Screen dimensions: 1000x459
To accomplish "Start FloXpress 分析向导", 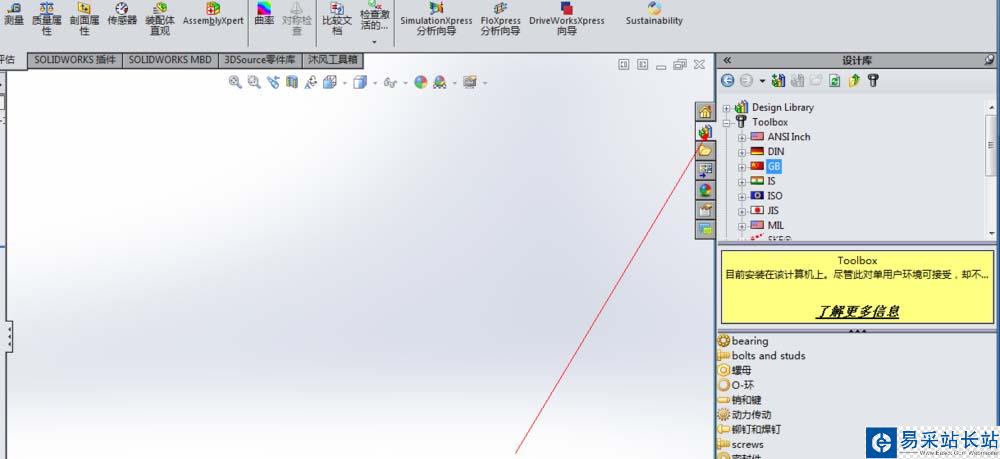I will [x=501, y=18].
